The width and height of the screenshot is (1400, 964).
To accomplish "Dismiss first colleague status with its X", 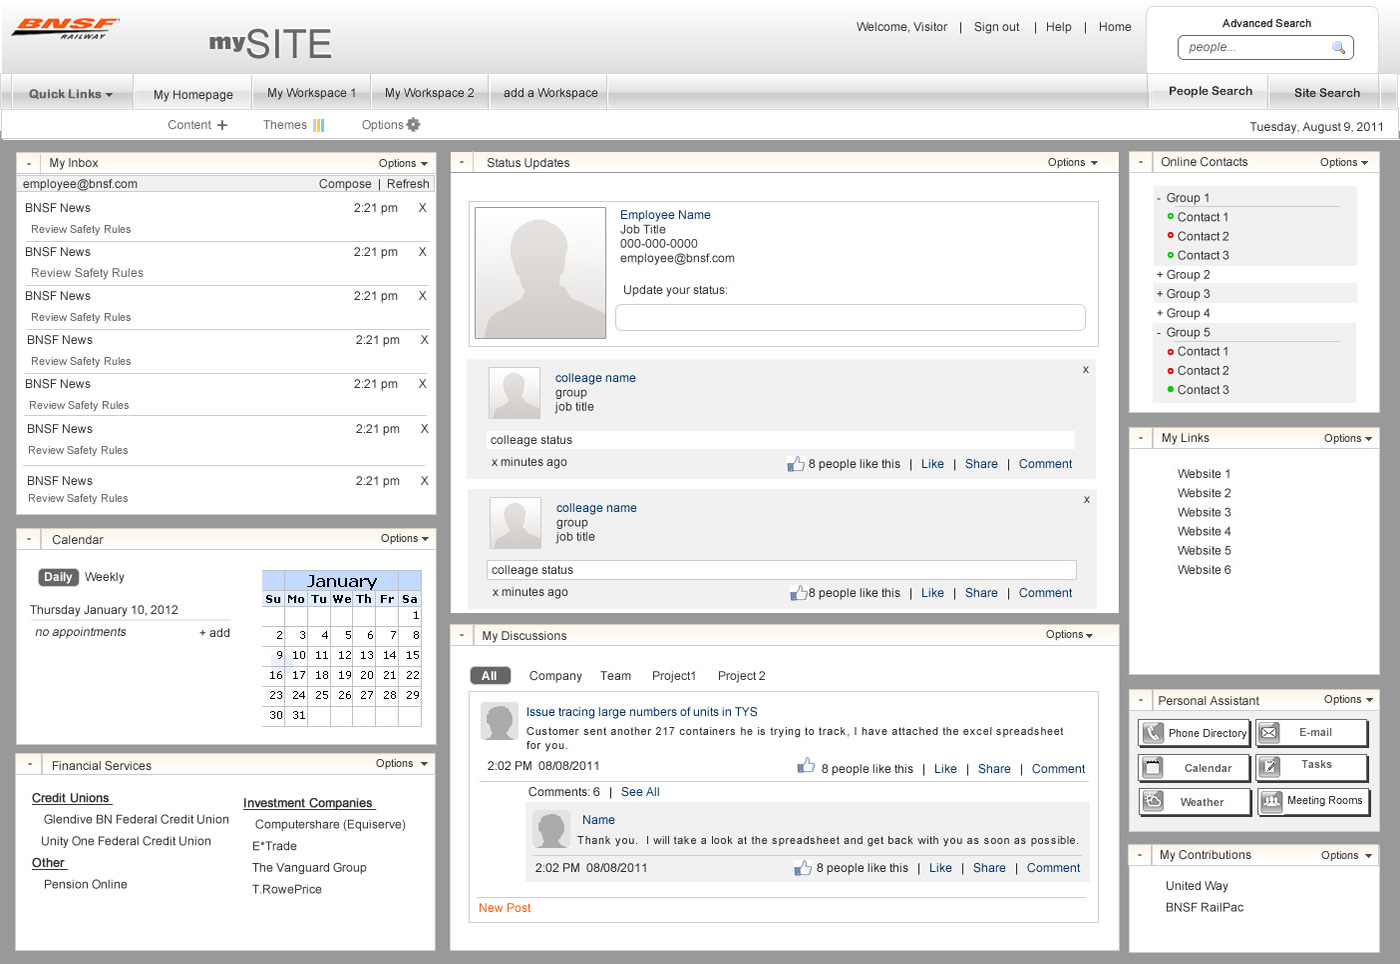I will click(x=1086, y=370).
